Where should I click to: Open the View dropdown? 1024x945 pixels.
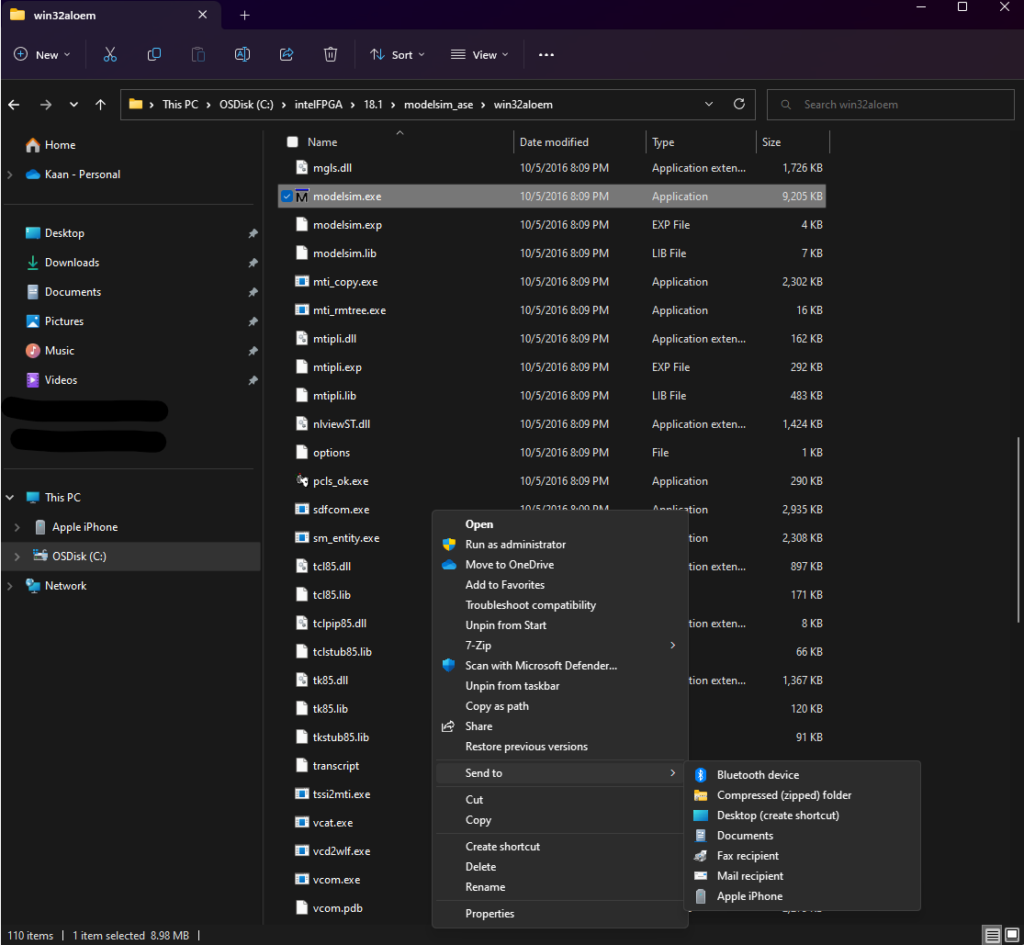tap(477, 54)
